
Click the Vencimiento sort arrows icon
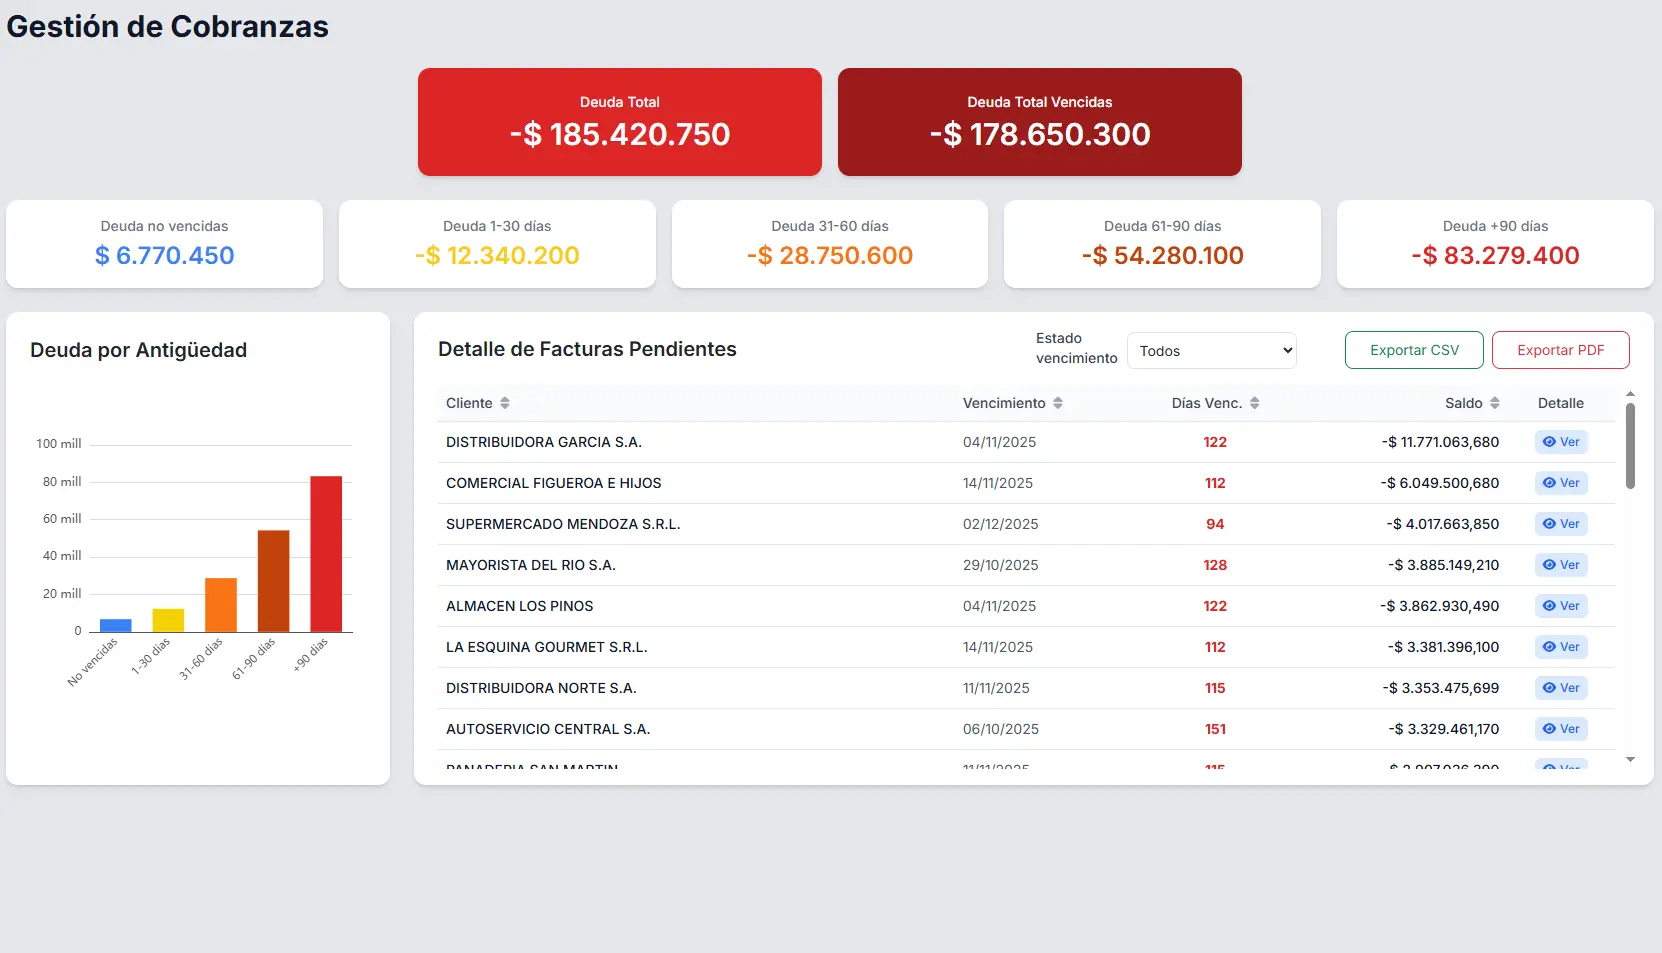pyautogui.click(x=1058, y=403)
